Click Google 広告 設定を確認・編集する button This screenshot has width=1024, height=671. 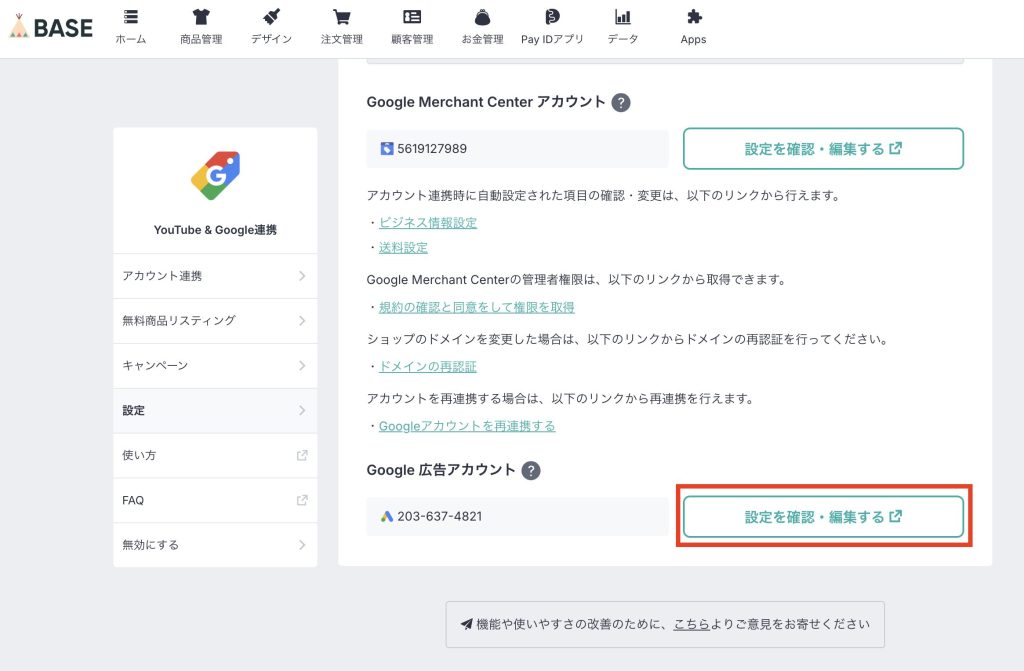pyautogui.click(x=824, y=517)
